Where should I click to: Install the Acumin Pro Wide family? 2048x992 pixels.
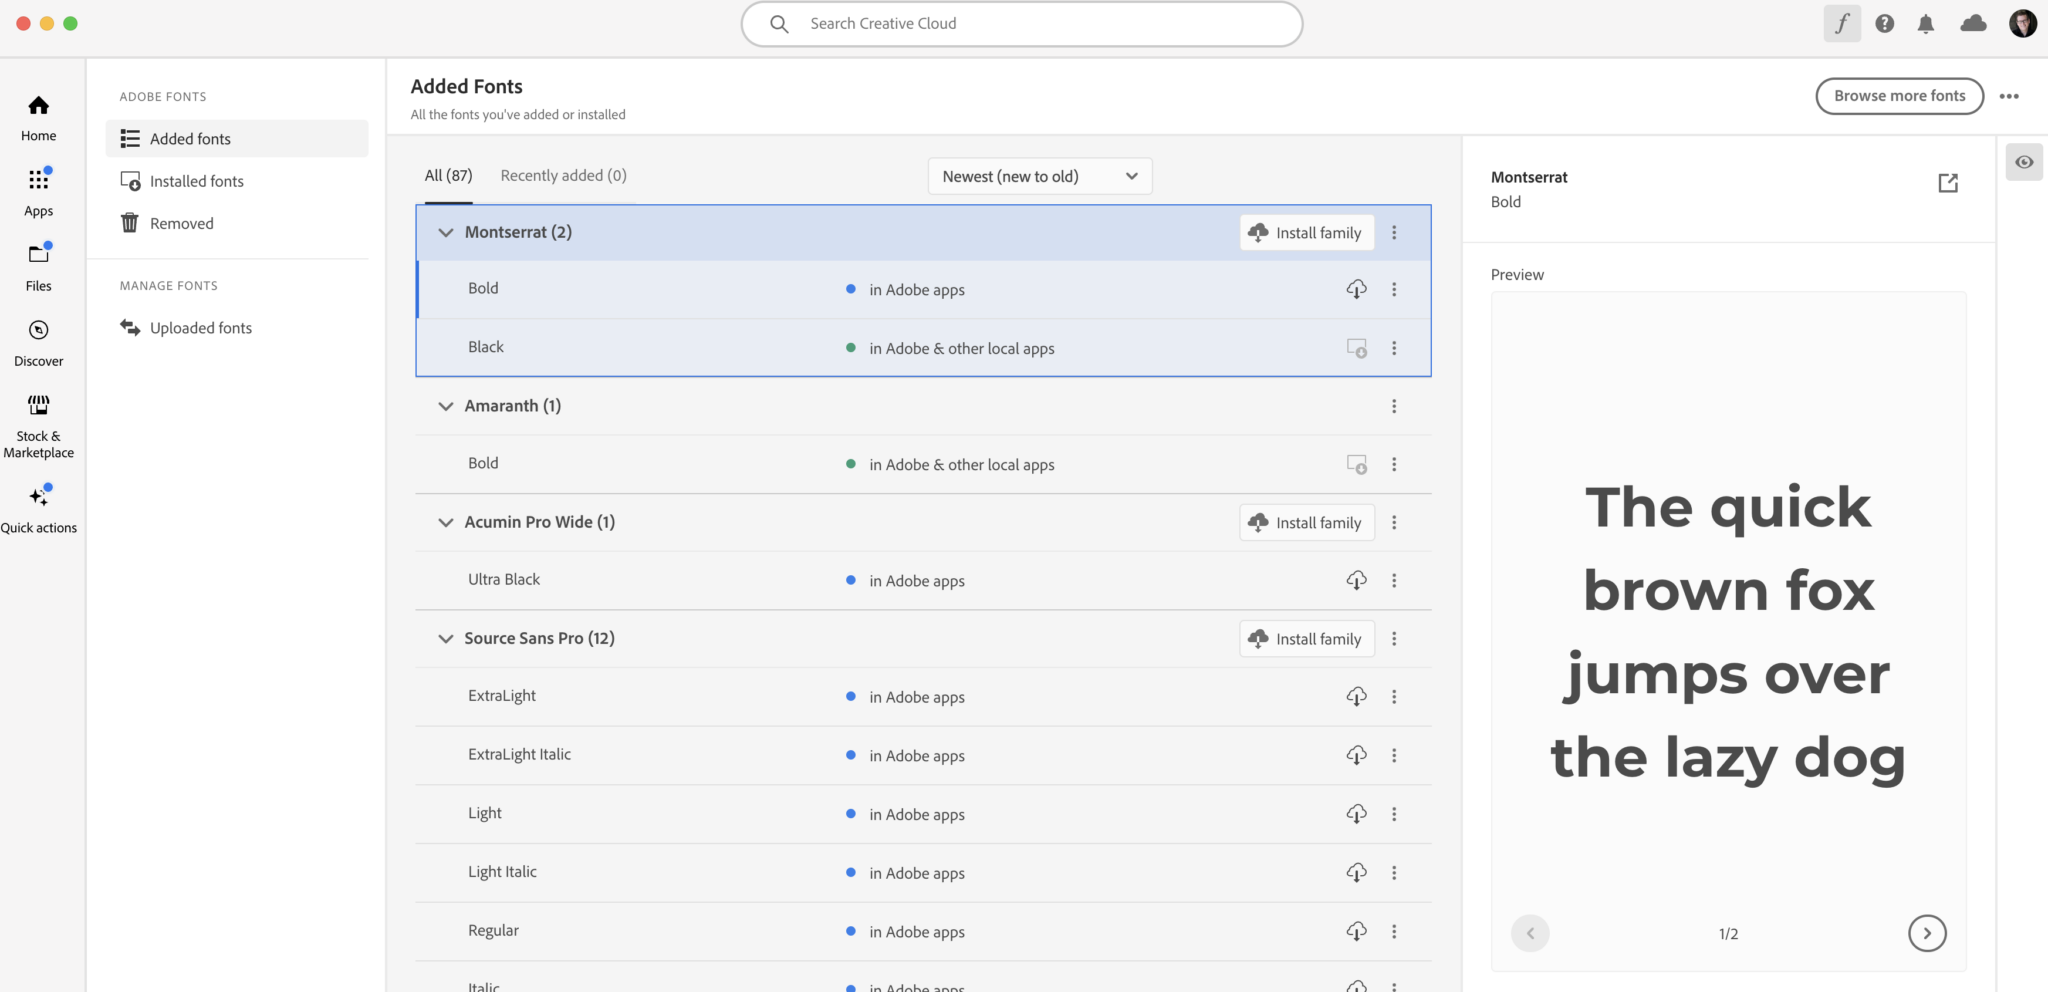[x=1306, y=522]
